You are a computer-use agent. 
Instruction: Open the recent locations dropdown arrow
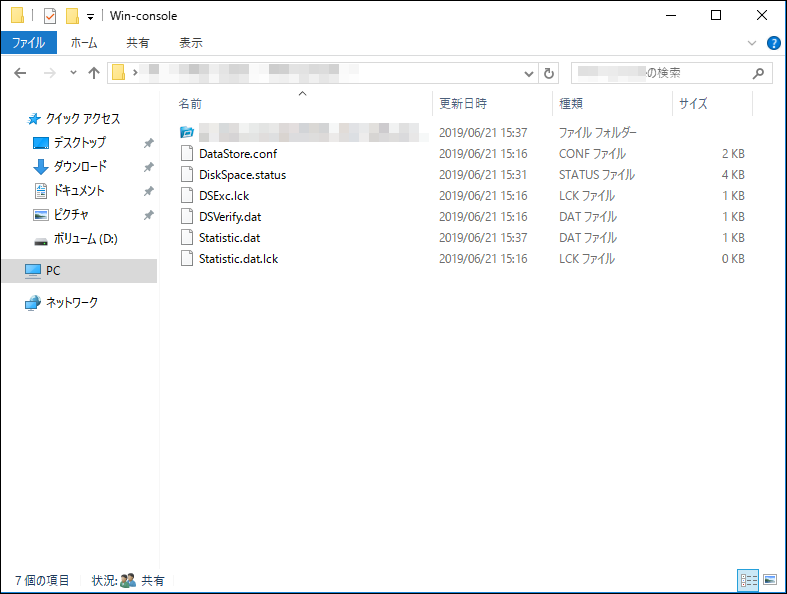pyautogui.click(x=73, y=73)
